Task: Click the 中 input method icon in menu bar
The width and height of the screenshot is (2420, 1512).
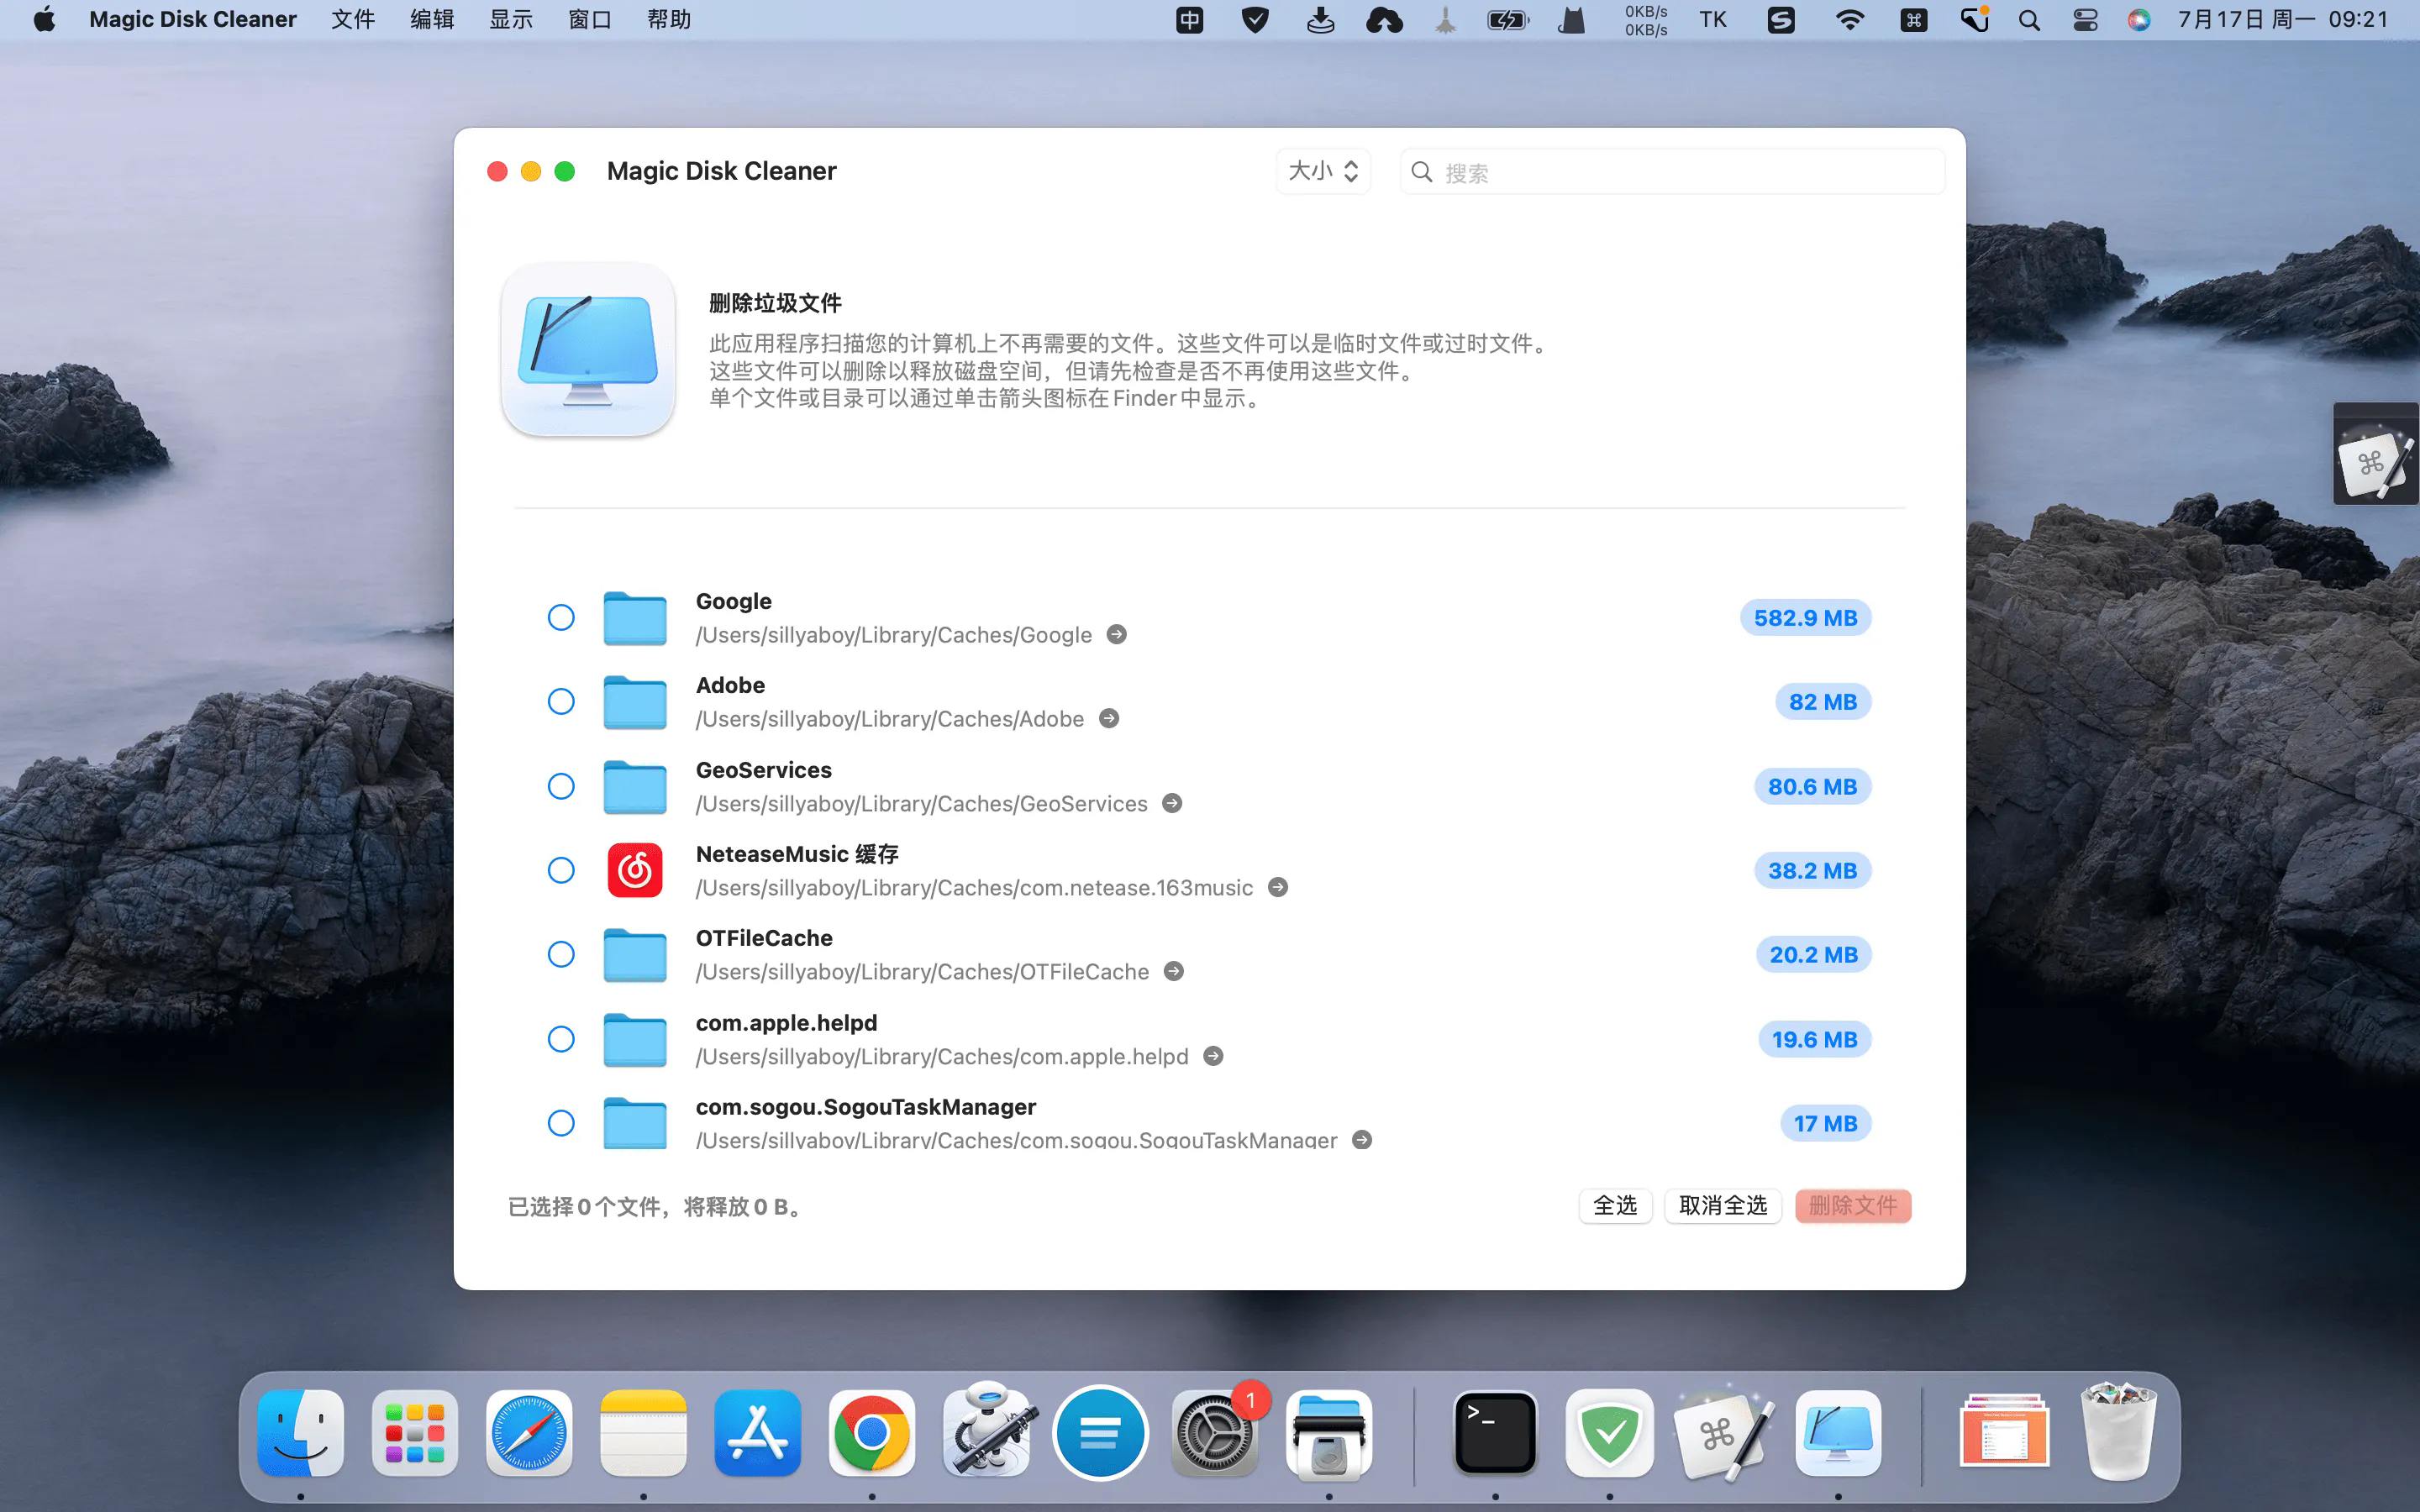Action: pyautogui.click(x=1190, y=20)
